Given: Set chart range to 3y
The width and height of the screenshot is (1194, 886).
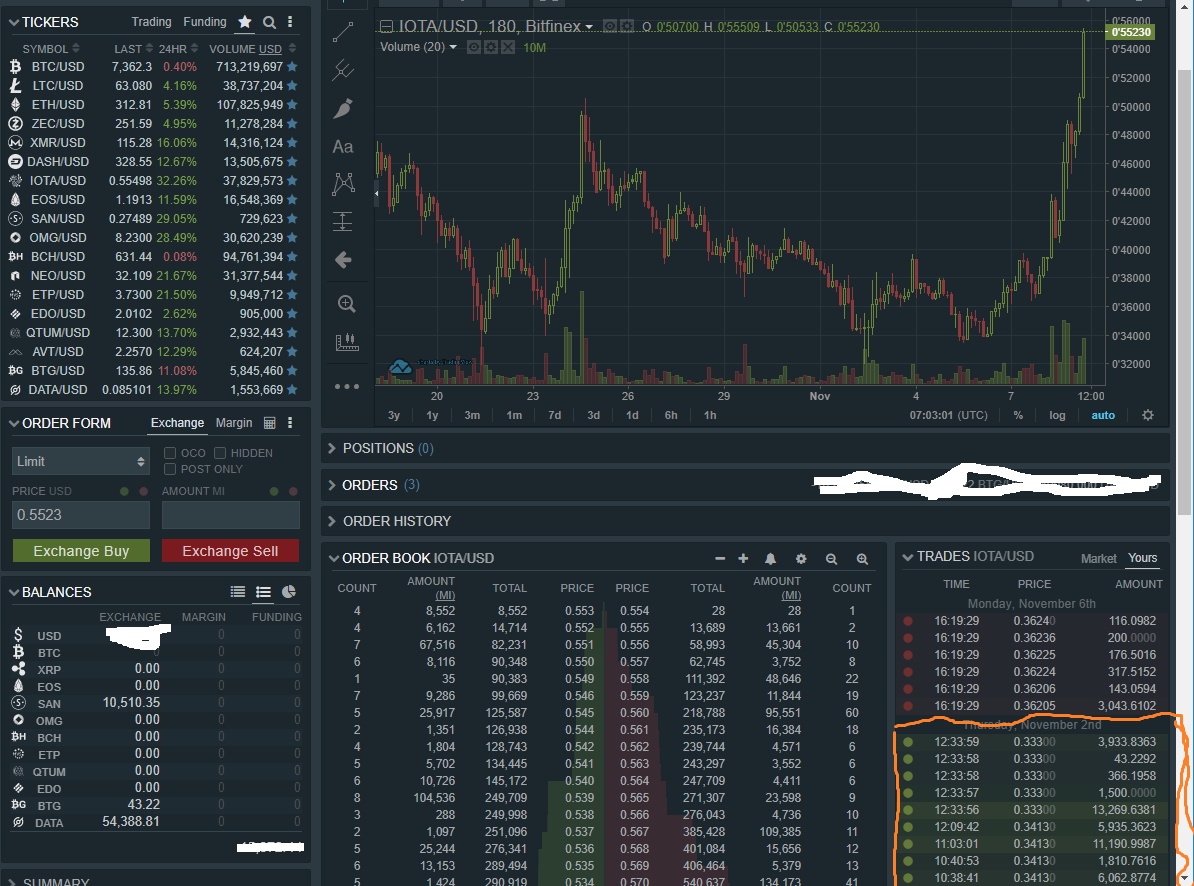Looking at the screenshot, I should (x=394, y=415).
